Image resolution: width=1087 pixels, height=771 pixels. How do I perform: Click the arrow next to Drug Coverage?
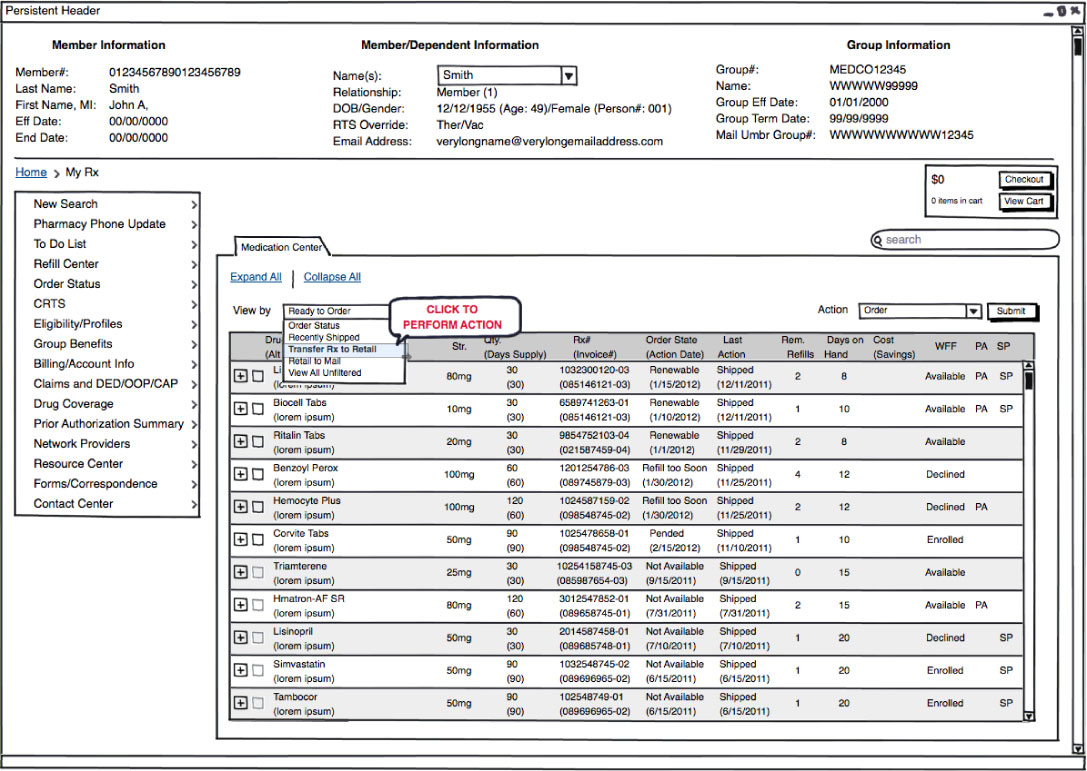pos(193,404)
